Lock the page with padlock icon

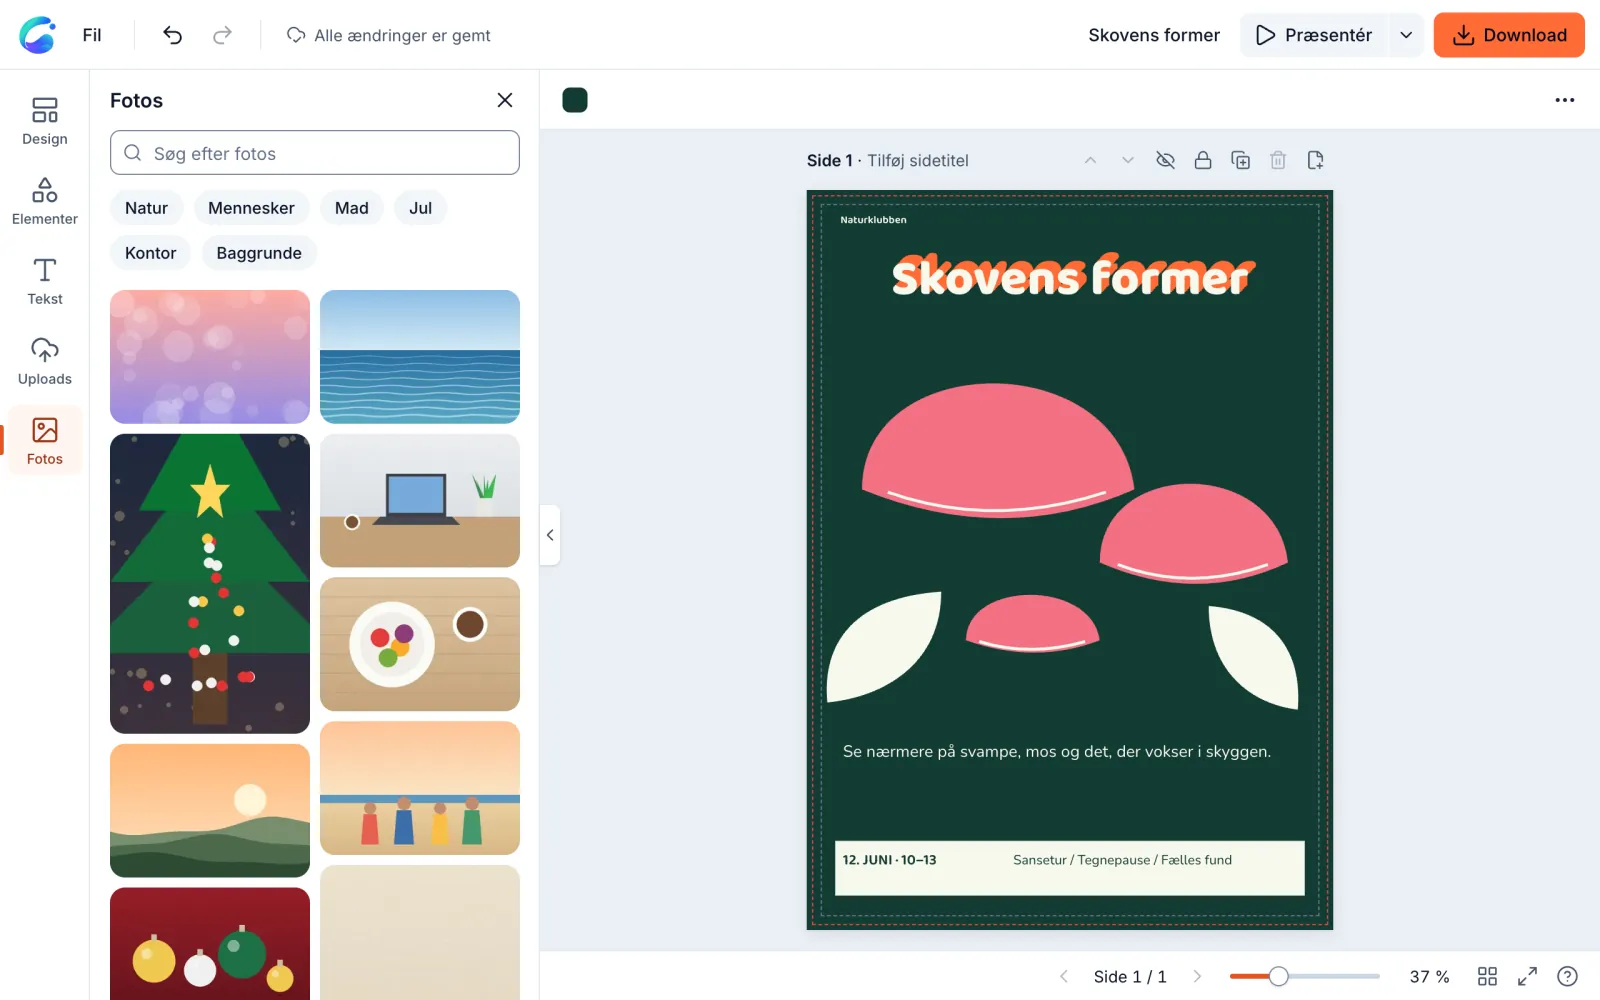click(x=1203, y=160)
